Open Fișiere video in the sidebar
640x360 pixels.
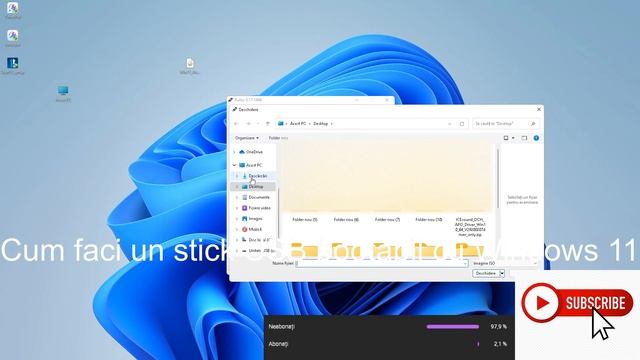[x=256, y=208]
